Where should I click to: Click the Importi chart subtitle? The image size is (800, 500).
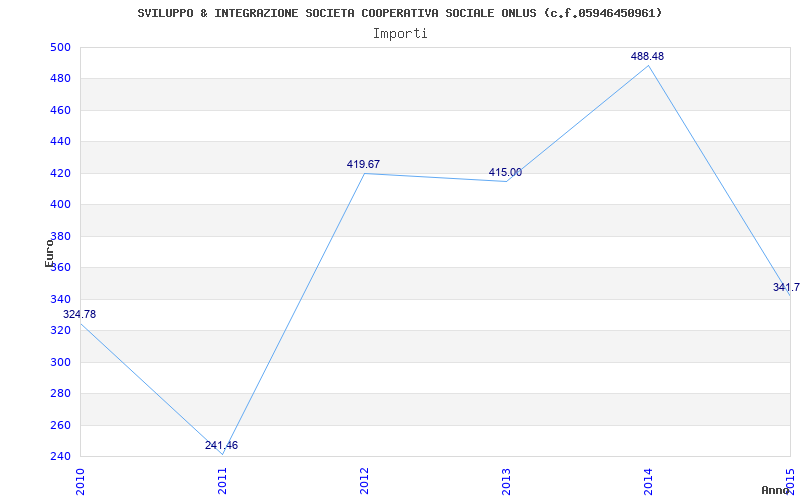click(x=400, y=34)
